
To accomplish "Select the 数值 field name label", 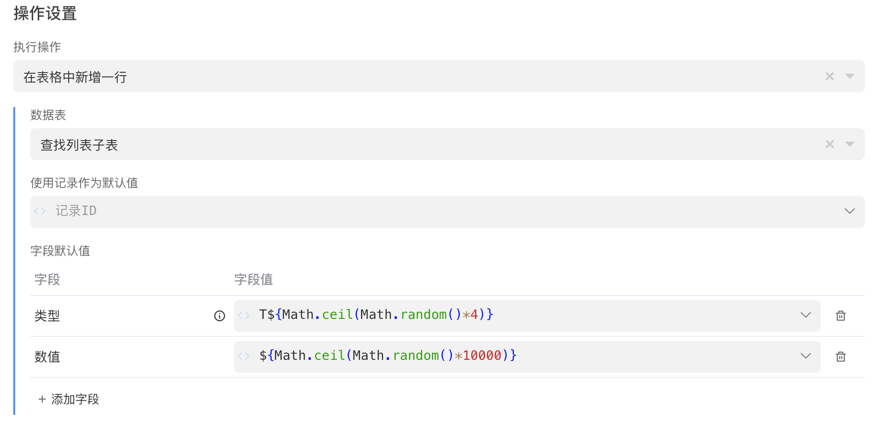I will [47, 357].
